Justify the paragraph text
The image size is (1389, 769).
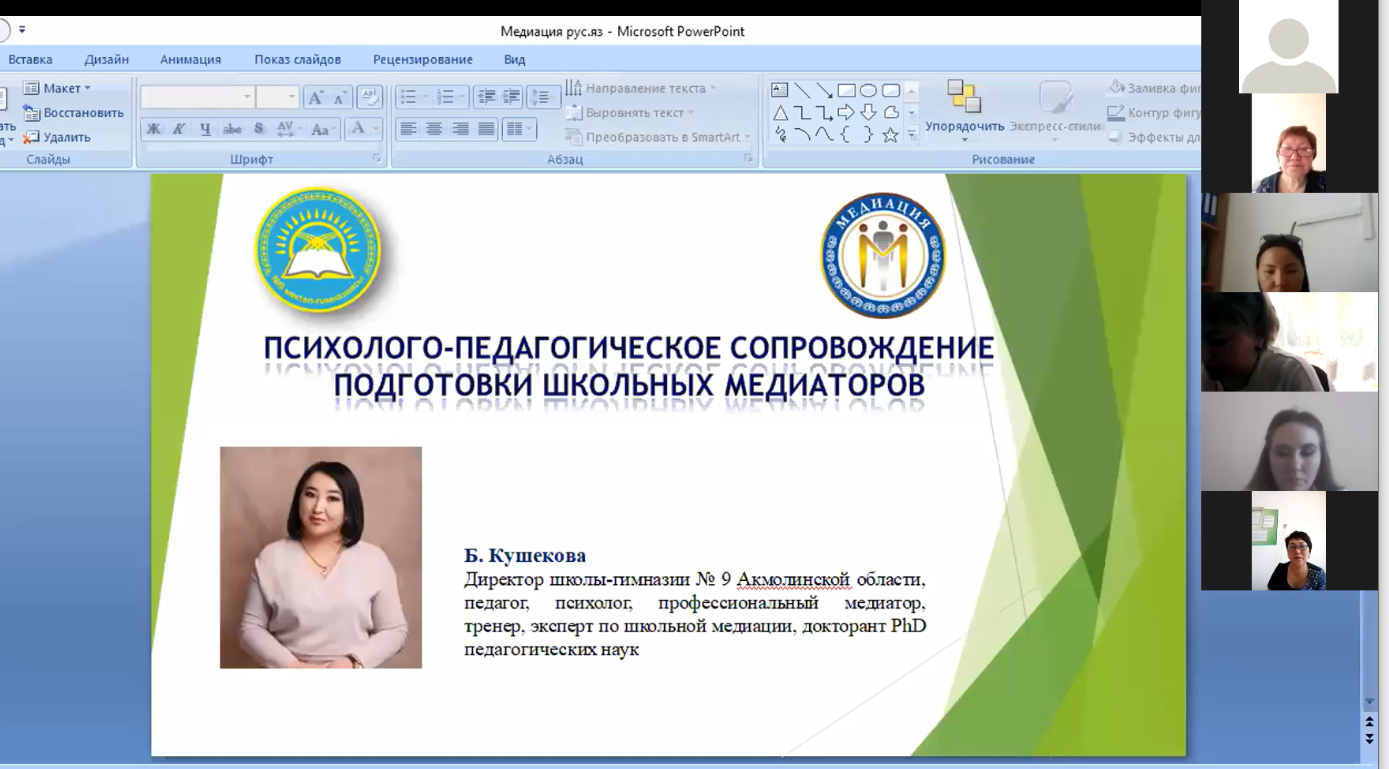point(486,129)
